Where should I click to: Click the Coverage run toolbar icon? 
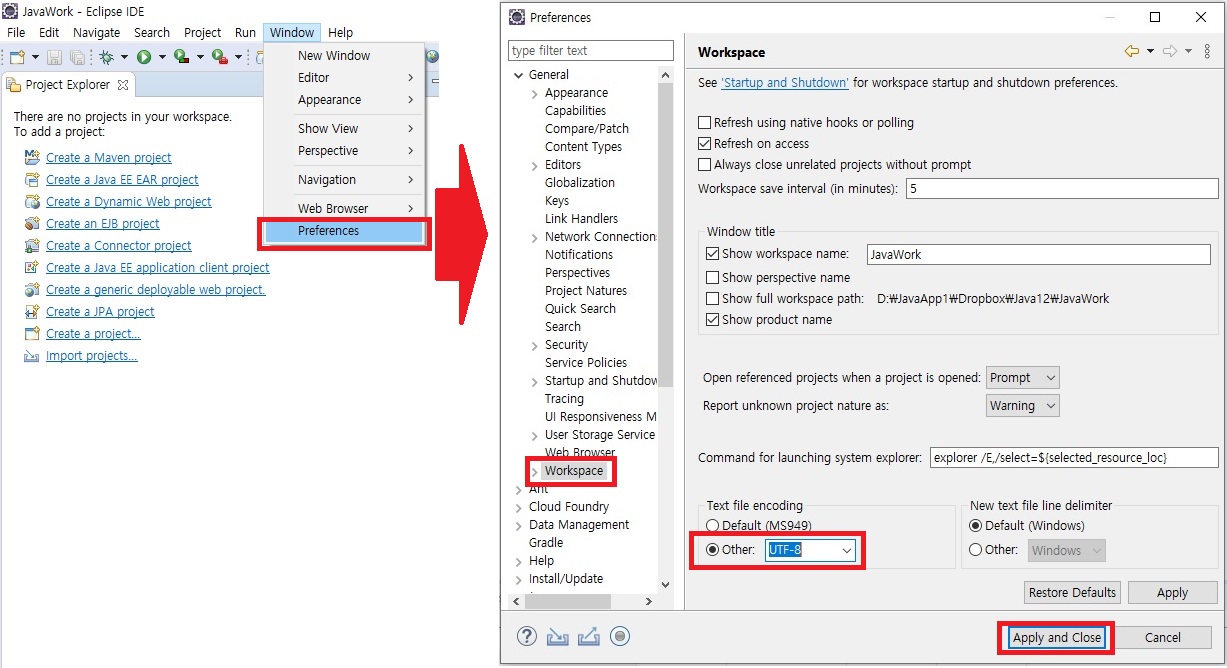[181, 57]
